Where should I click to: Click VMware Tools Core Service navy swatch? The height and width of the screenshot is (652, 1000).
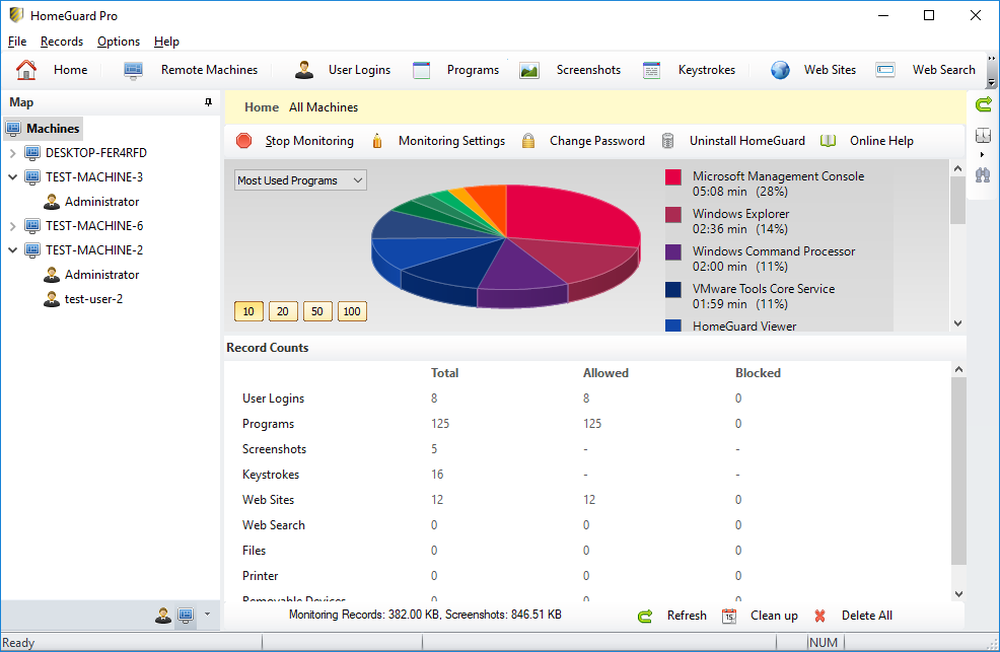click(x=673, y=290)
